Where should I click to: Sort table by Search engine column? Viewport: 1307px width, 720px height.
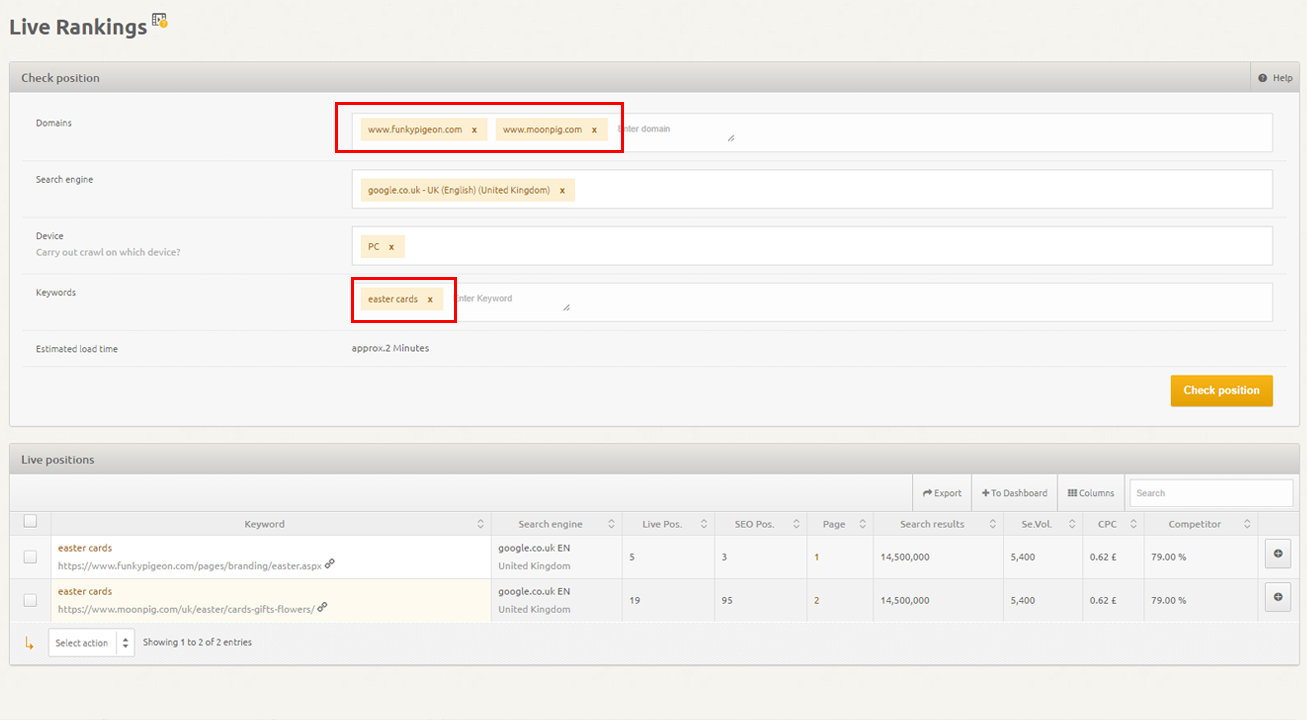(556, 524)
